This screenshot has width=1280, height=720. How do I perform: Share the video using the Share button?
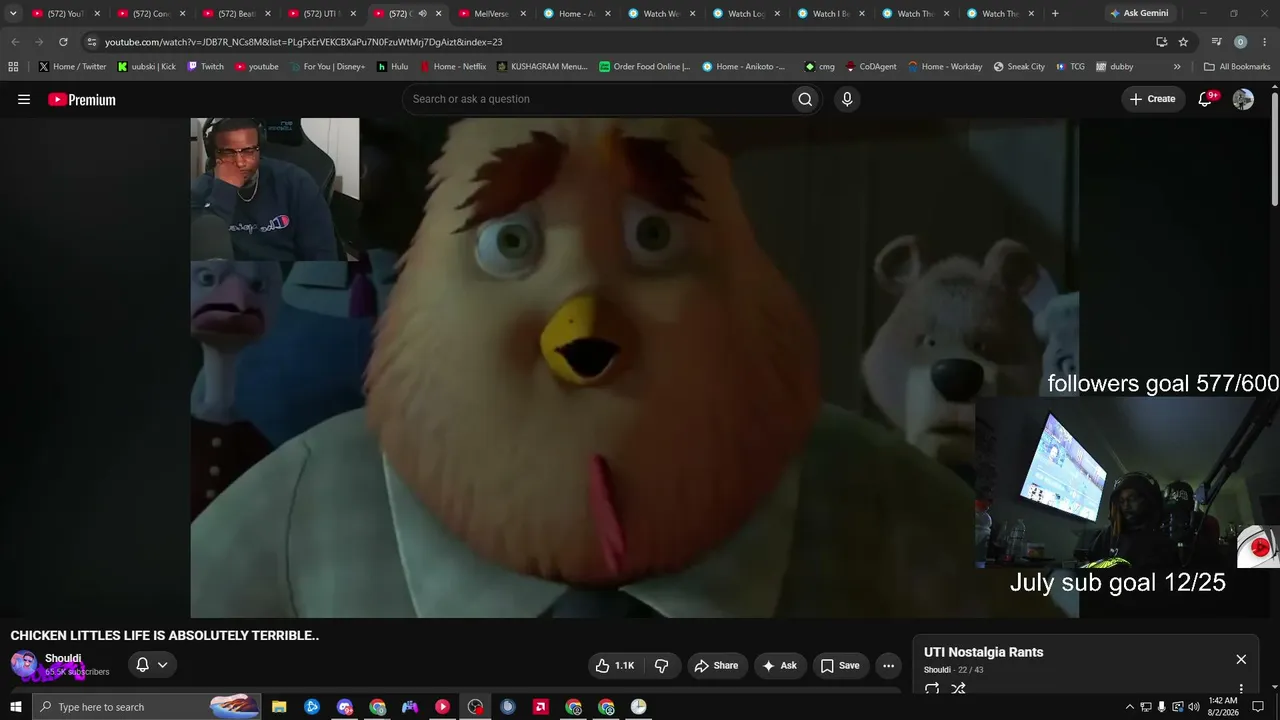(x=717, y=666)
